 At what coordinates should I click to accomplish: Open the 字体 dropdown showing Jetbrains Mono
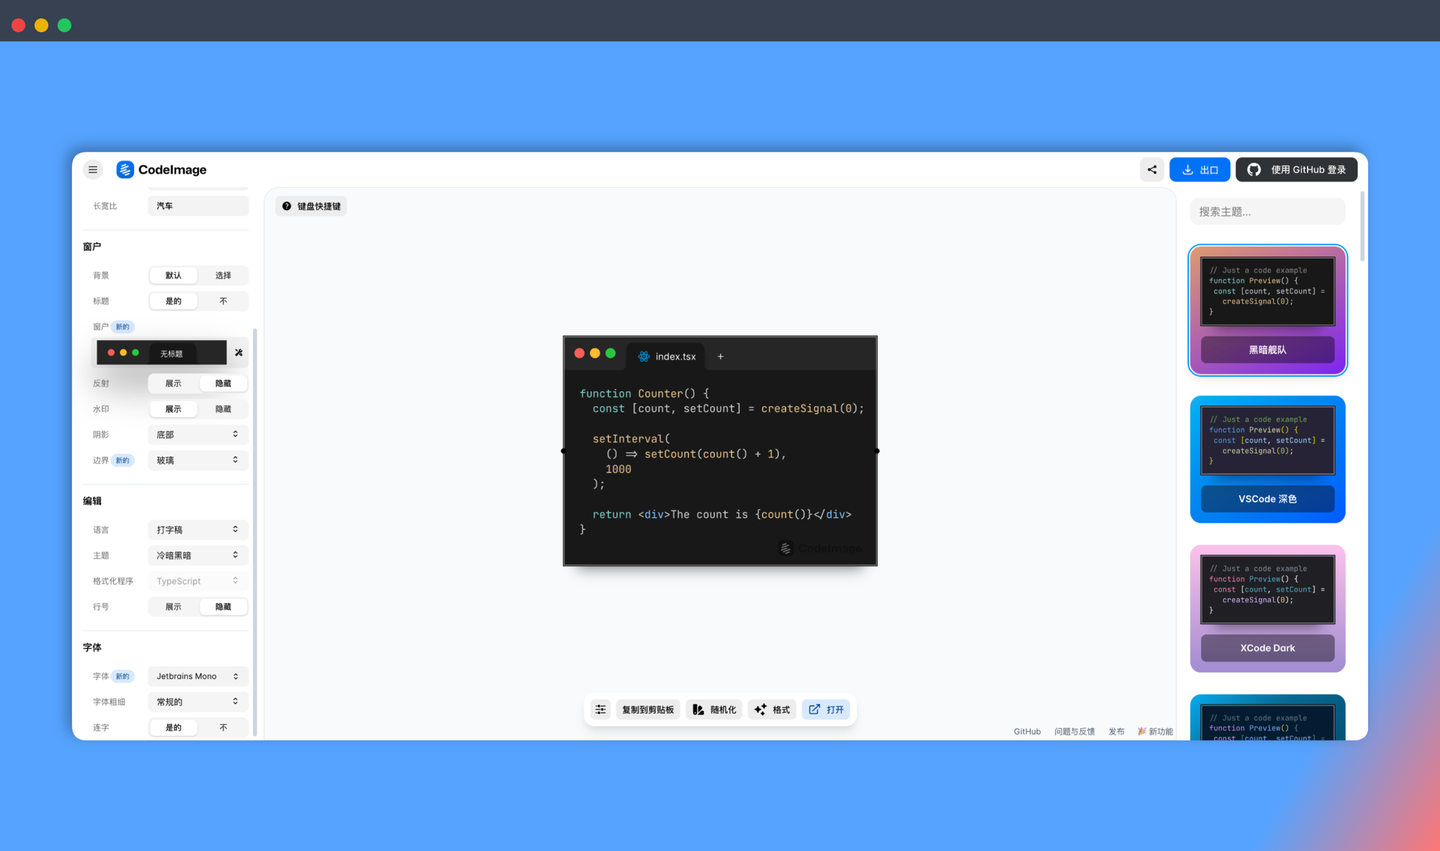point(198,677)
